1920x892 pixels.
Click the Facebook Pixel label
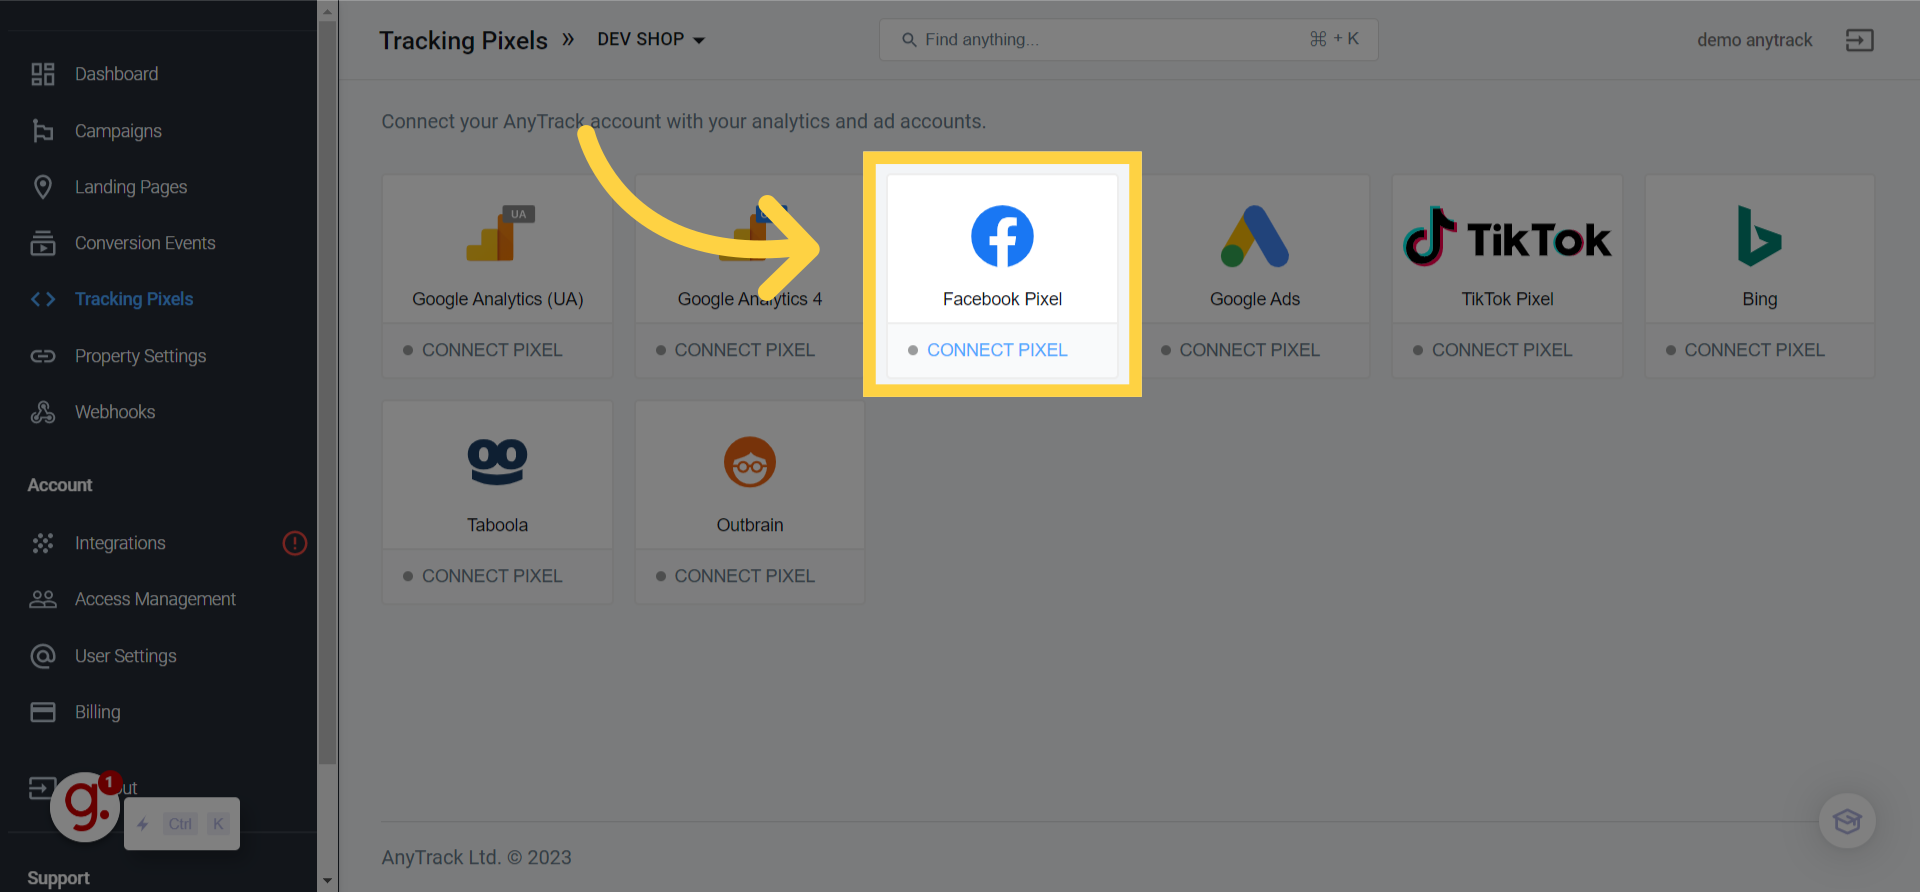[x=1002, y=299]
